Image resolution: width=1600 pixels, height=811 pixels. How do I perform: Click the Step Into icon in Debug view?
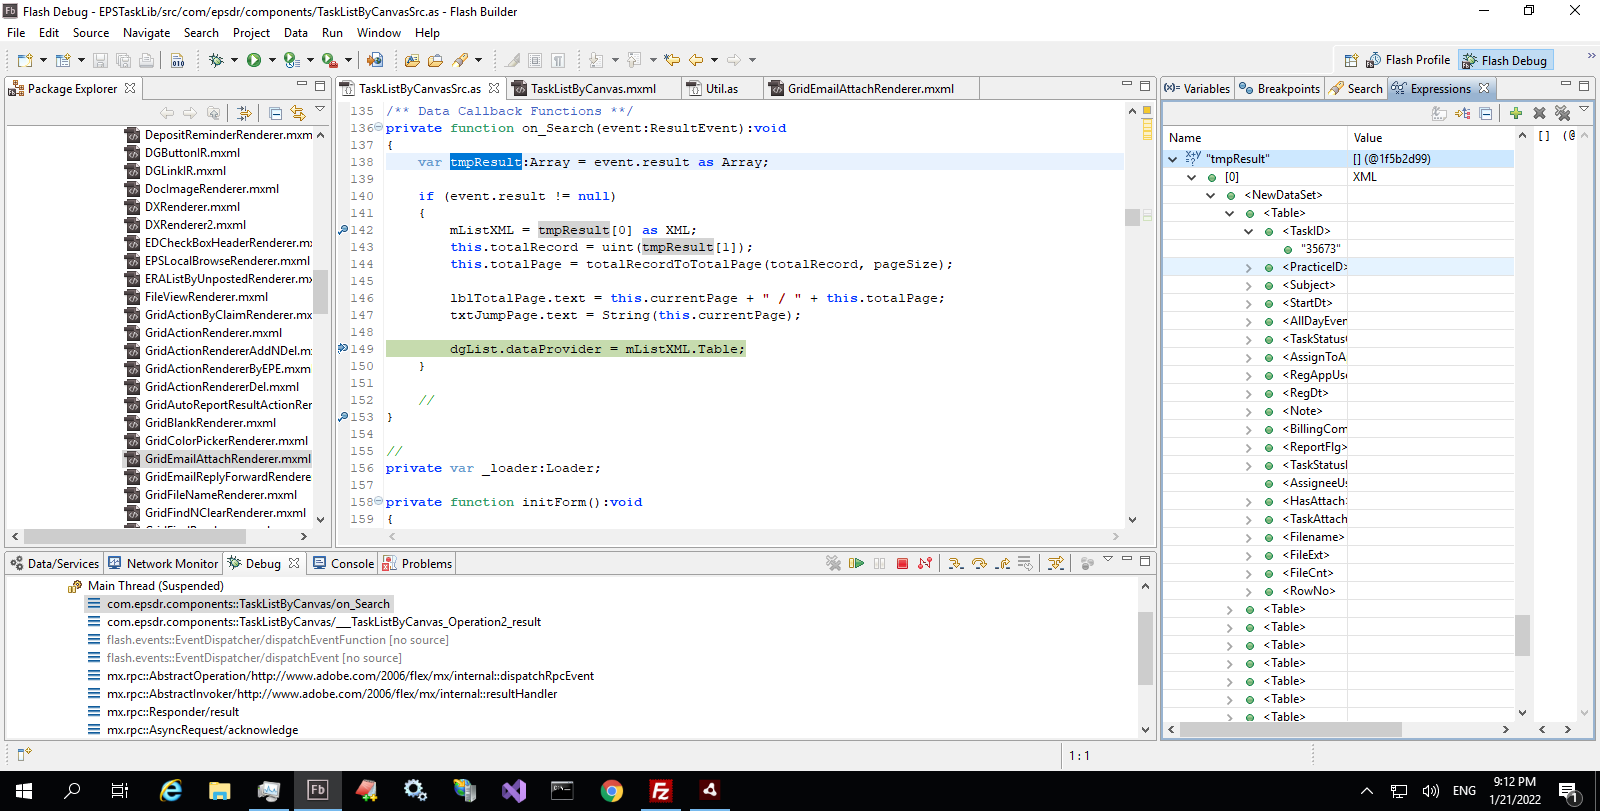[956, 564]
